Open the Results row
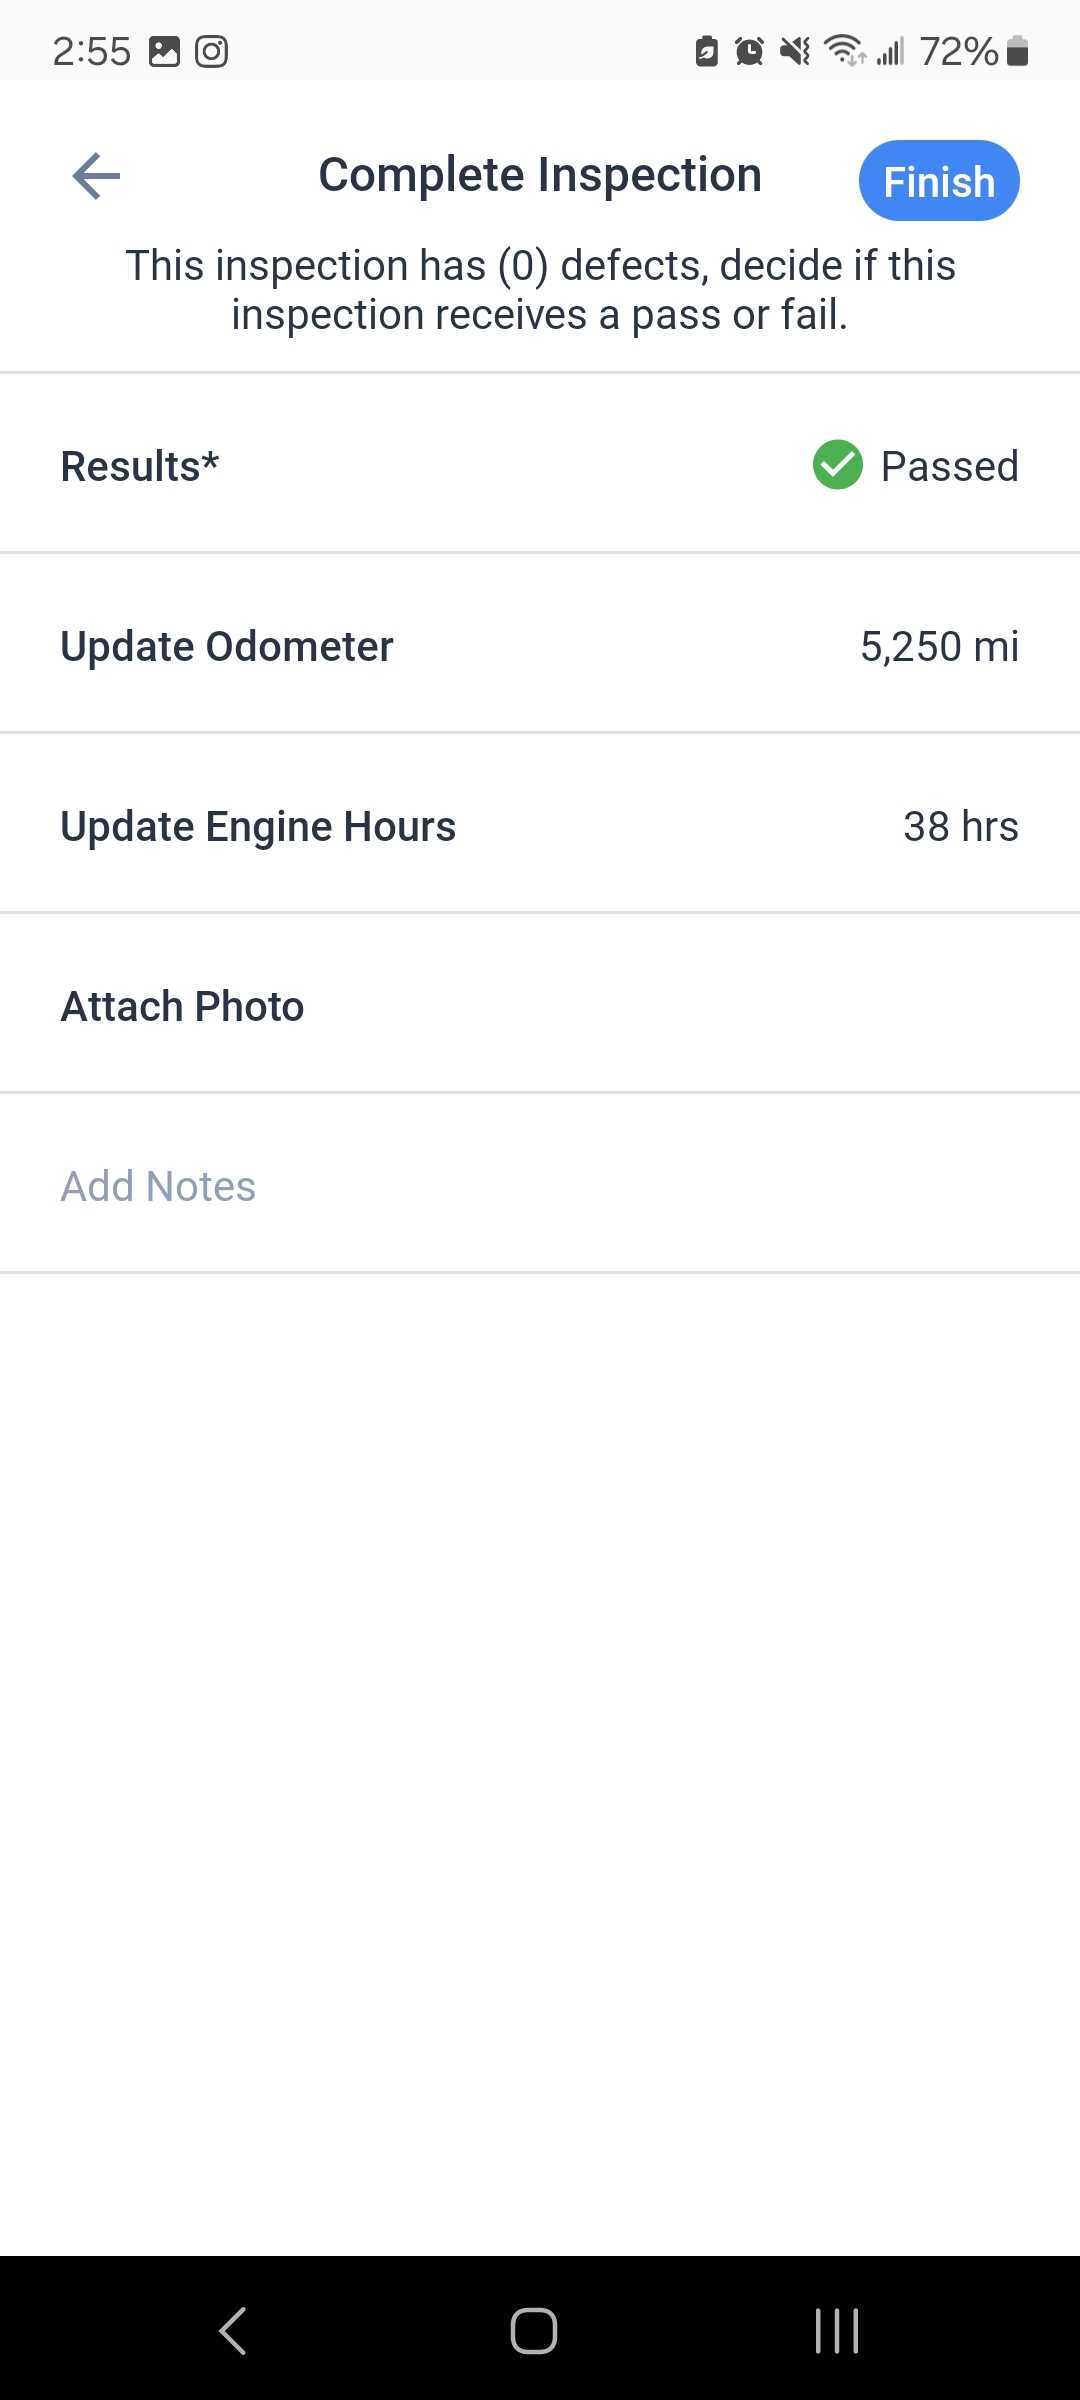 [540, 463]
